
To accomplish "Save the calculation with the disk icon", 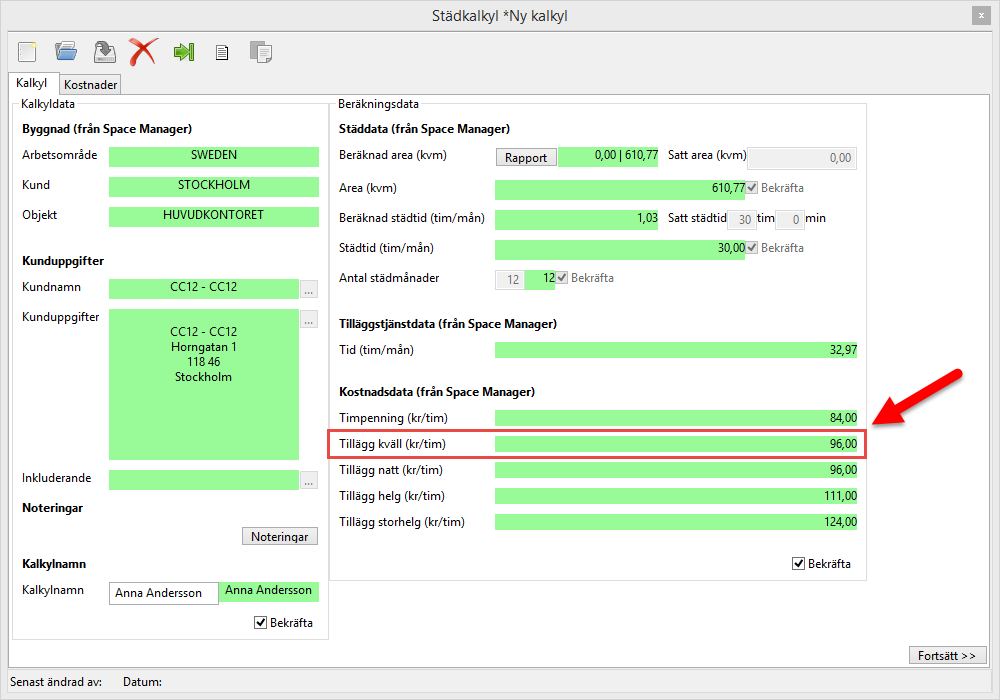I will [104, 51].
